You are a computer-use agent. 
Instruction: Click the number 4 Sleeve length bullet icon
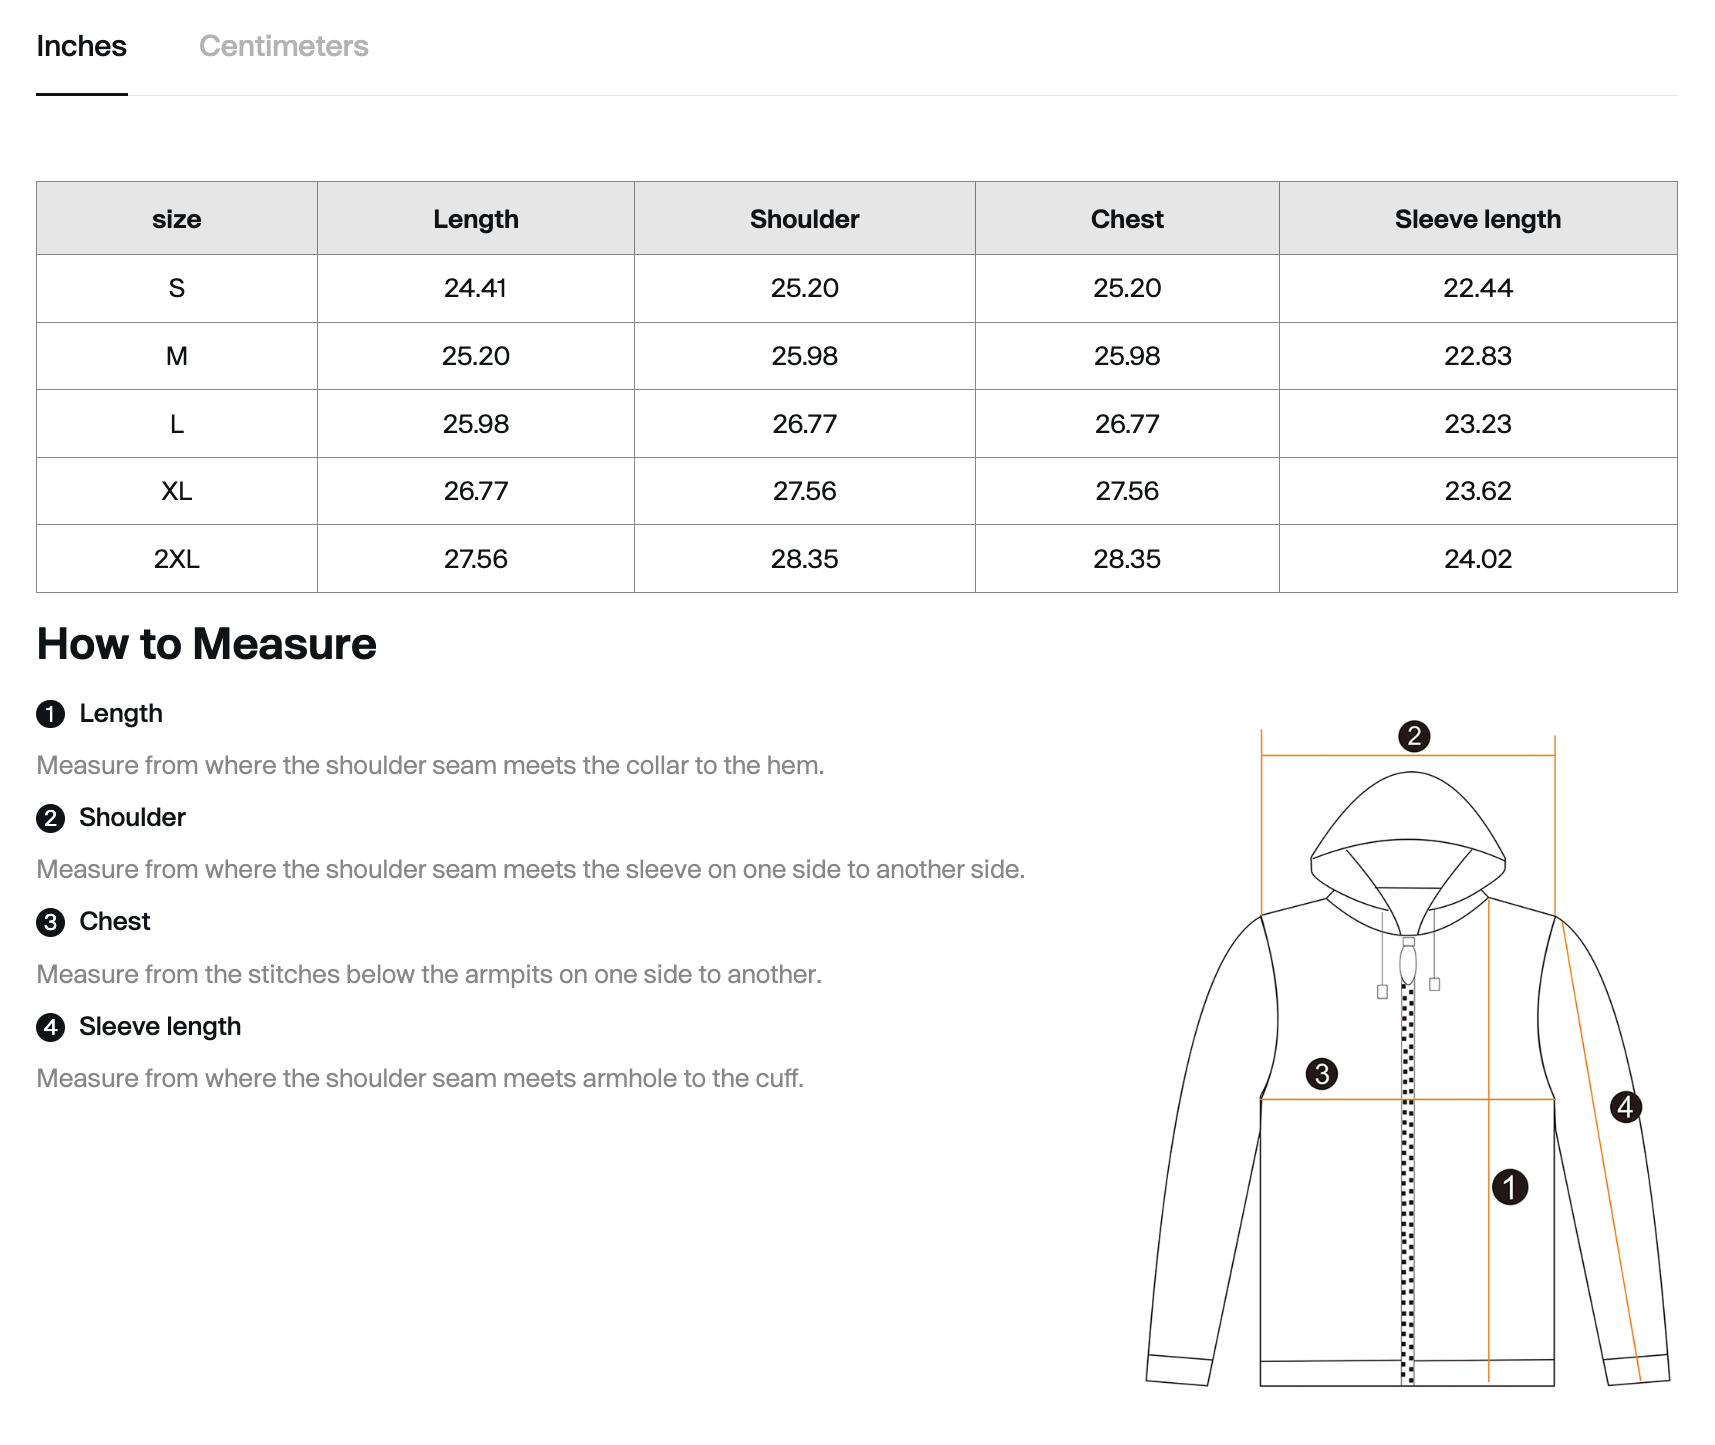(x=50, y=1027)
